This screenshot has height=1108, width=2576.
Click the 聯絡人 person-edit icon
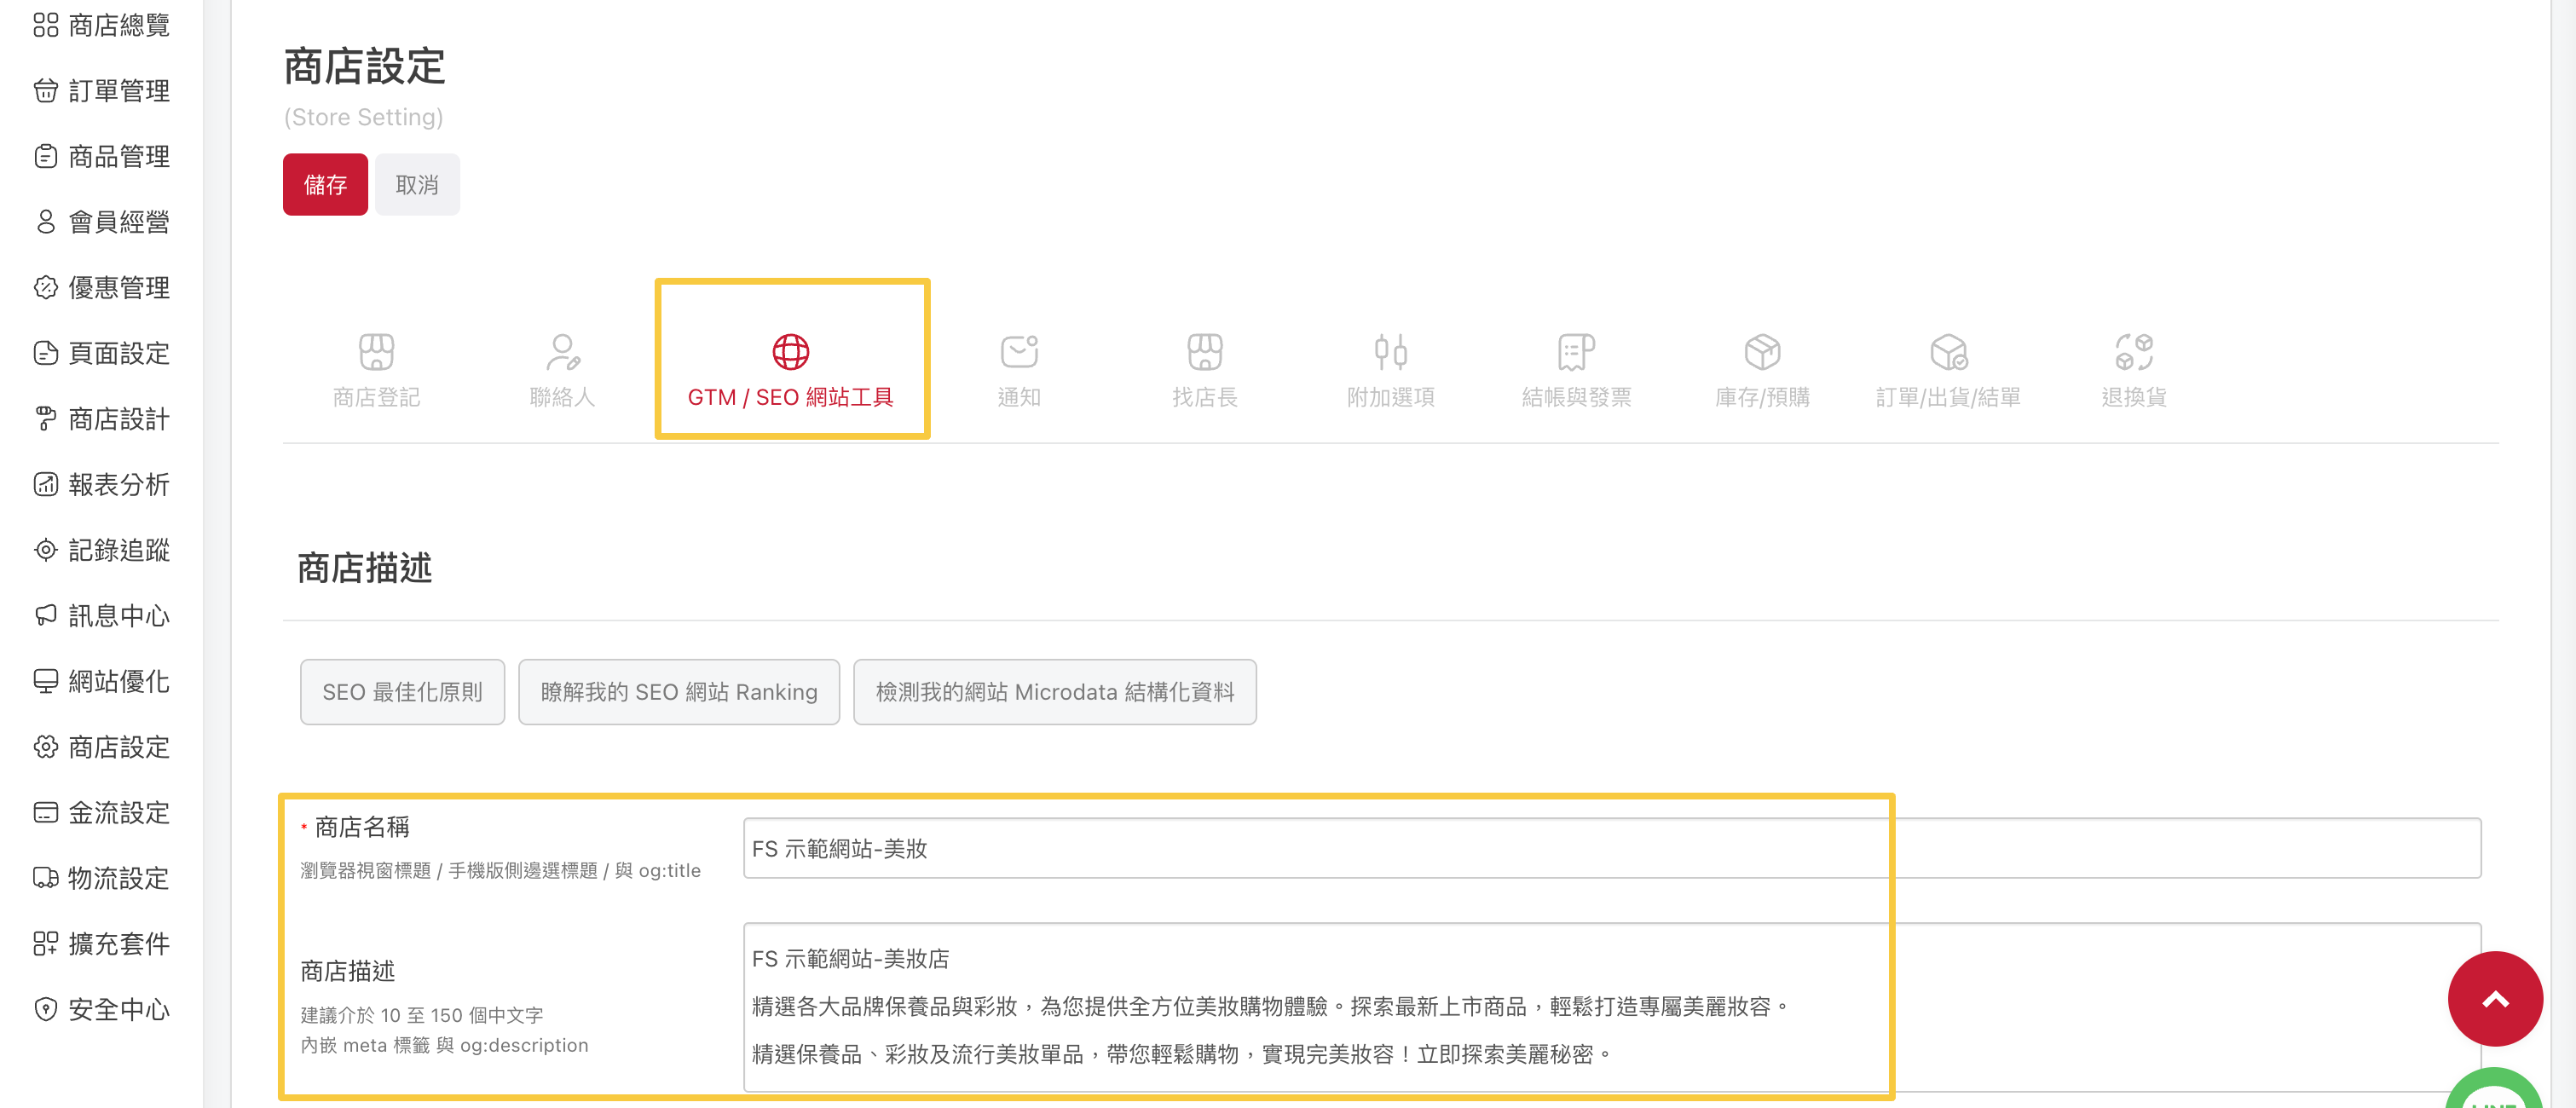tap(563, 352)
